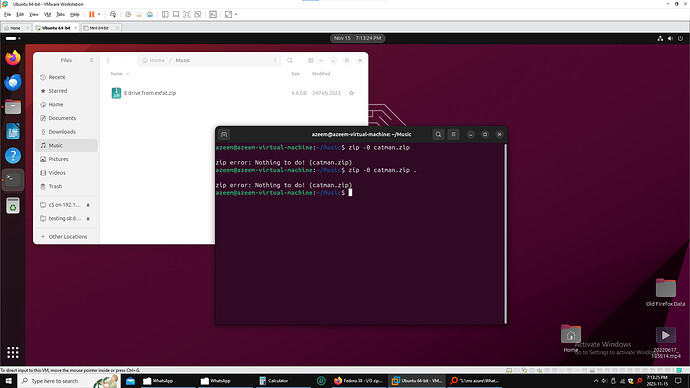Click the terminal window scrollbar
This screenshot has height=388, width=690.
[505, 233]
